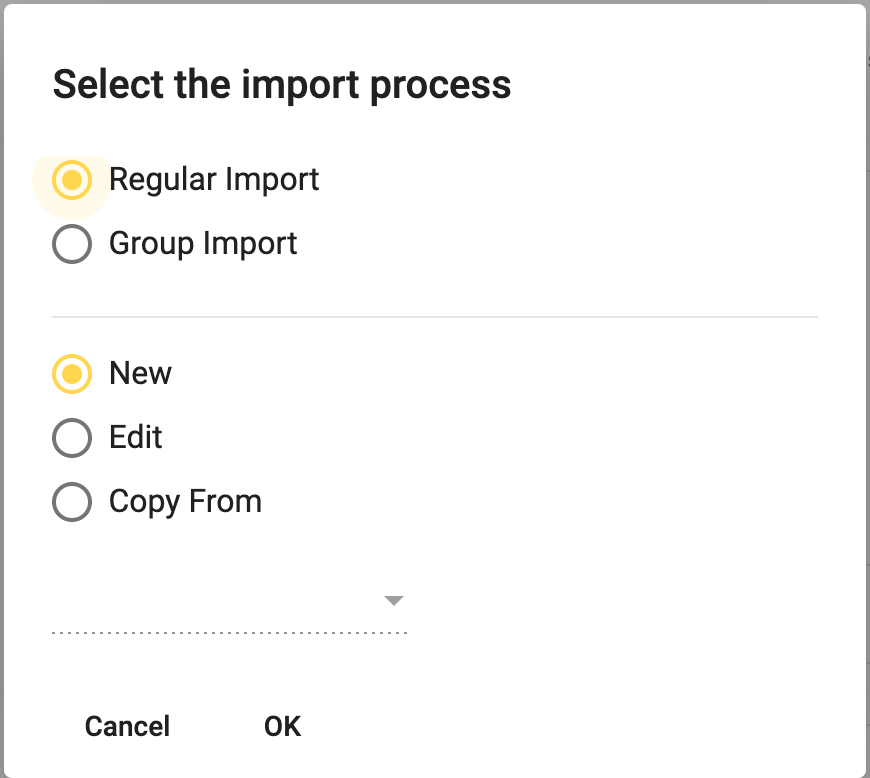Screen dimensions: 870x778
Task: Confirm the selection with OK
Action: pos(282,726)
